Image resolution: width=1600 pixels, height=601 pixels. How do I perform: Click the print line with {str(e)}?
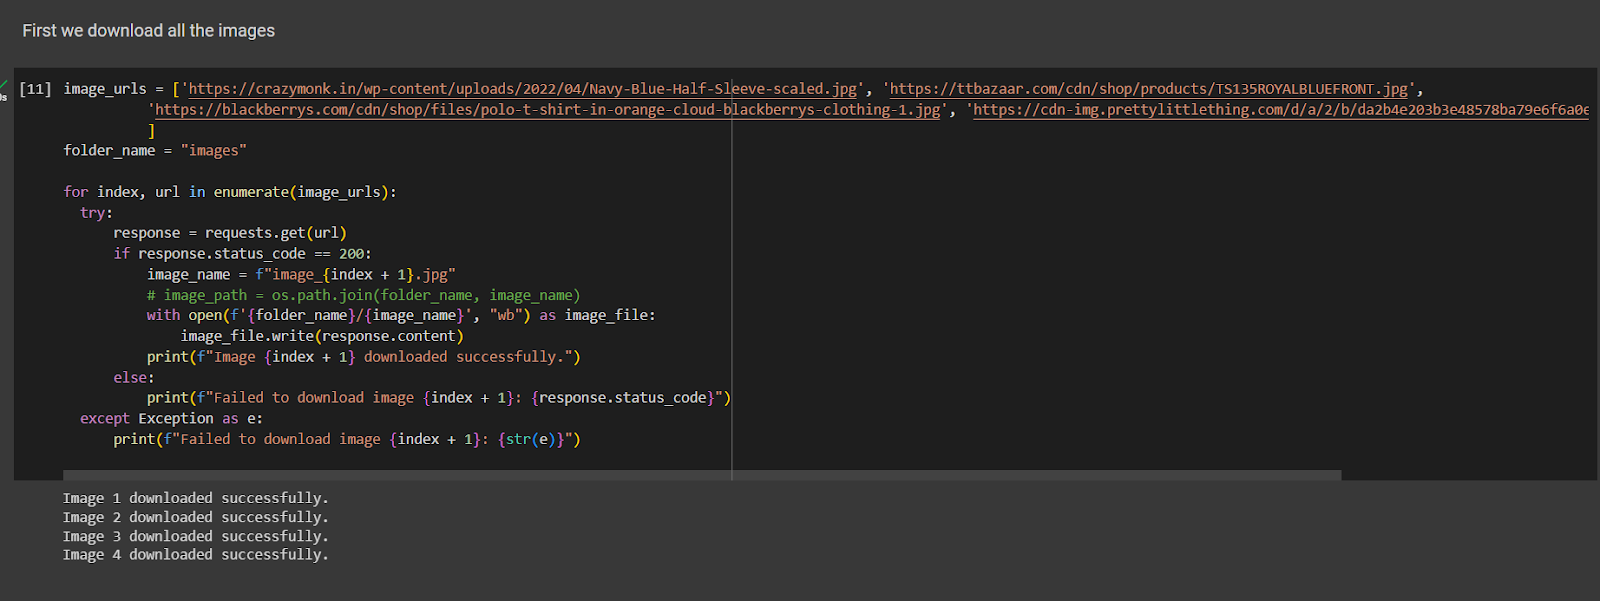(x=347, y=439)
